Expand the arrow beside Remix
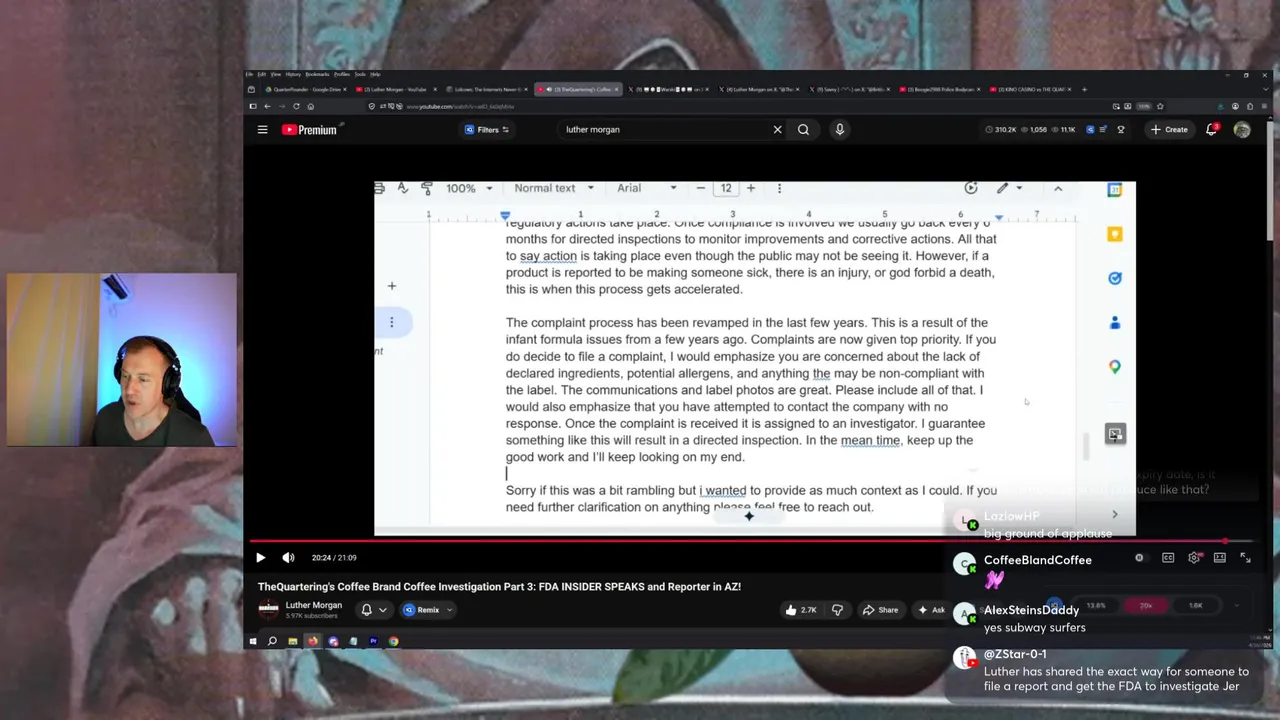The width and height of the screenshot is (1280, 720). pyautogui.click(x=449, y=610)
